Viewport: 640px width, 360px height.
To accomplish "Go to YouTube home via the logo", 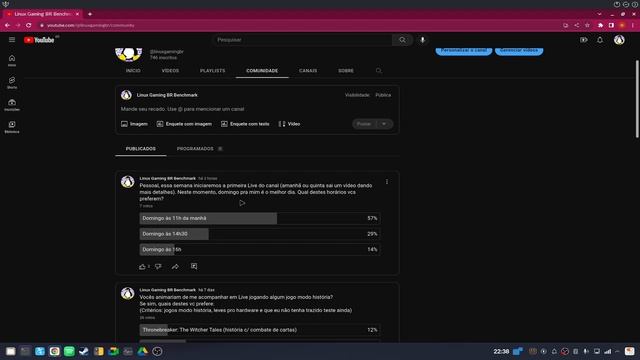I will click(x=39, y=40).
